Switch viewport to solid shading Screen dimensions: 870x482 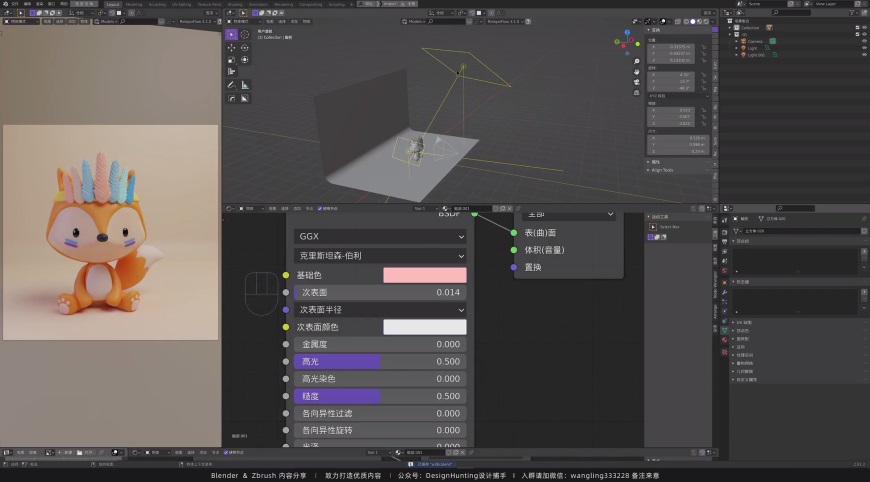tap(692, 22)
